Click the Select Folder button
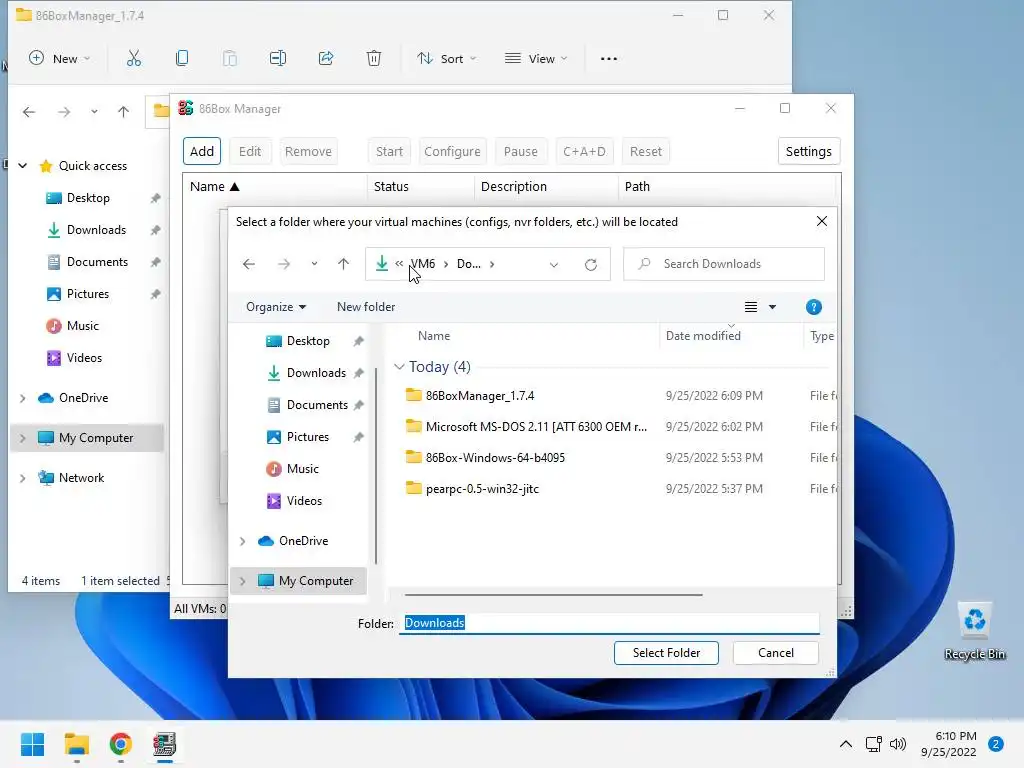This screenshot has width=1024, height=768. tap(666, 652)
